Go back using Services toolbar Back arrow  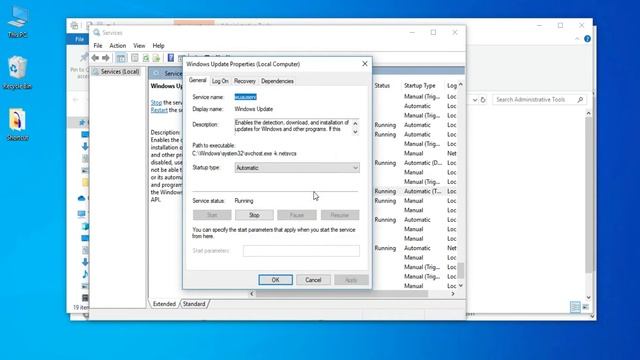coord(95,58)
